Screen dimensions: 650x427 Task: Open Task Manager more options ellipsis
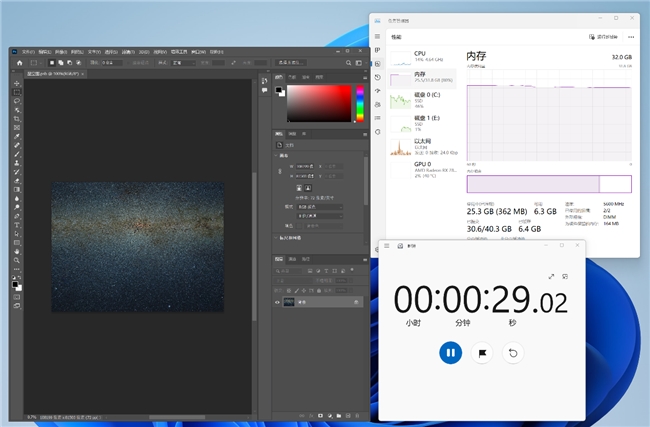click(631, 37)
